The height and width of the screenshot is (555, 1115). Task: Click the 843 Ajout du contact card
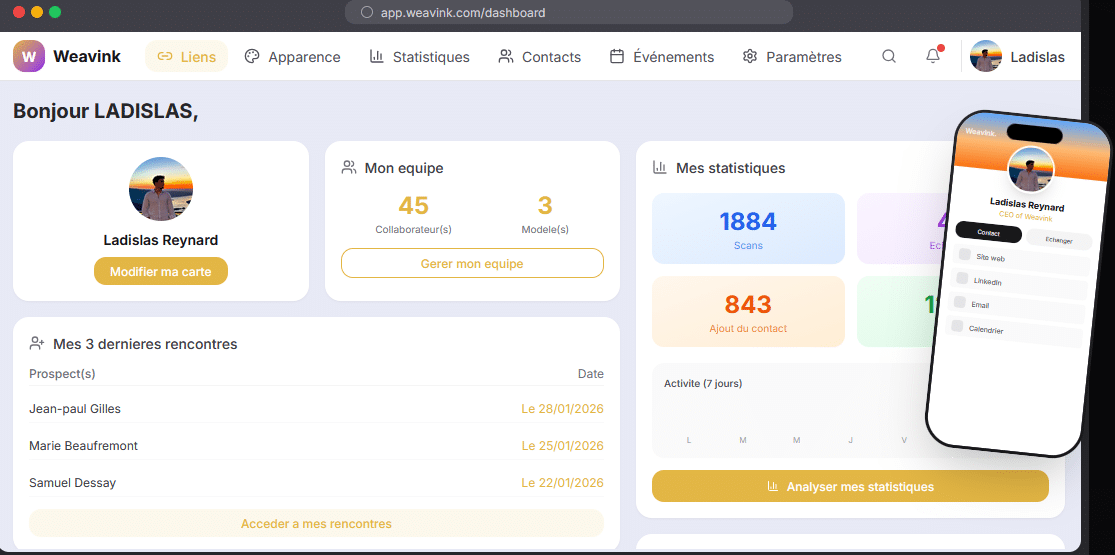748,312
